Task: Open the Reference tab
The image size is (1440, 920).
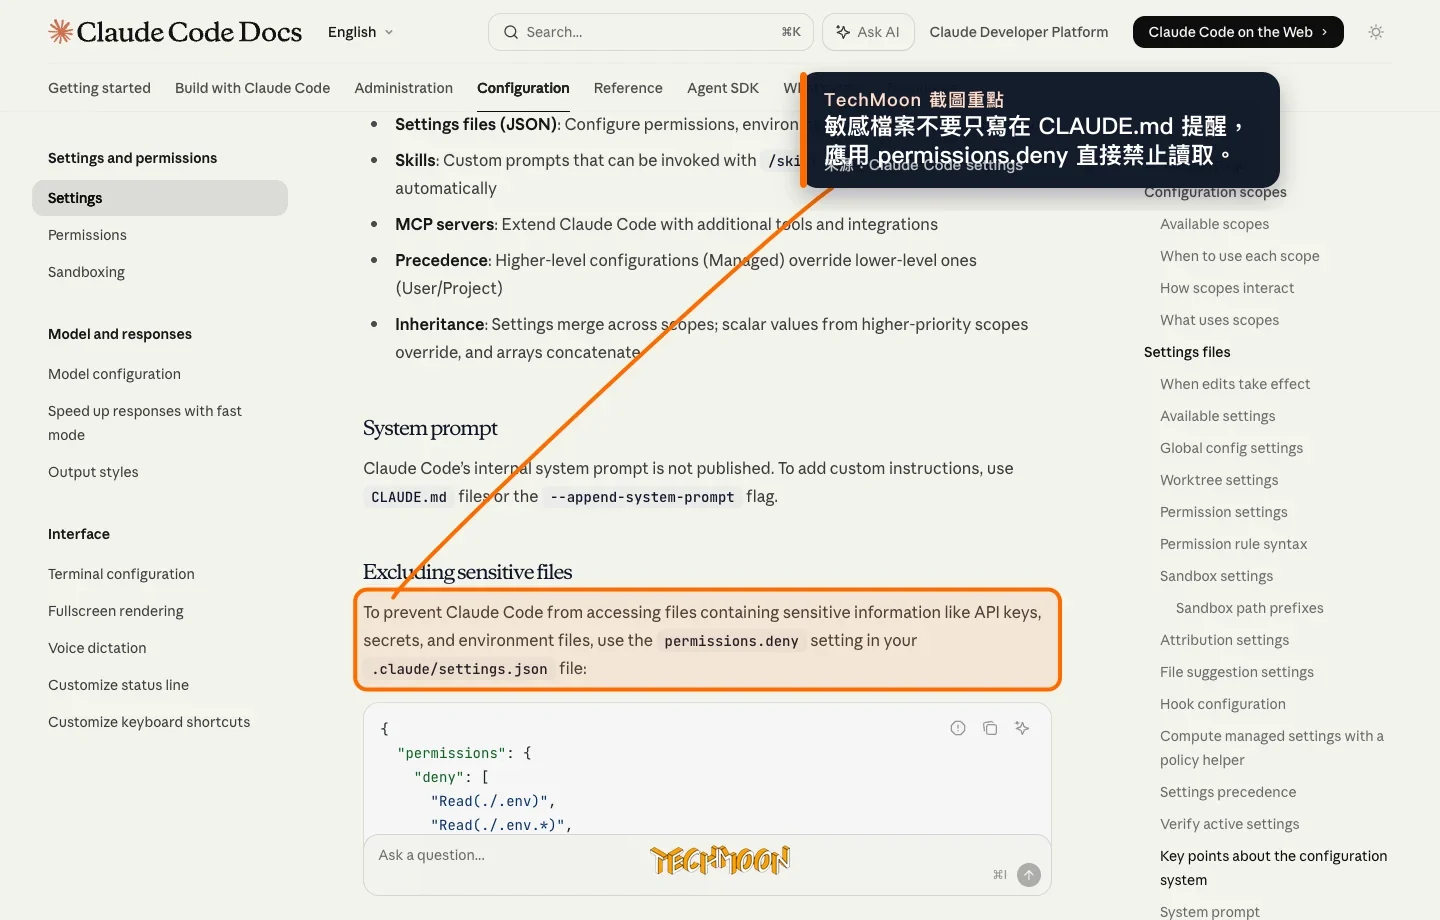Action: tap(628, 88)
